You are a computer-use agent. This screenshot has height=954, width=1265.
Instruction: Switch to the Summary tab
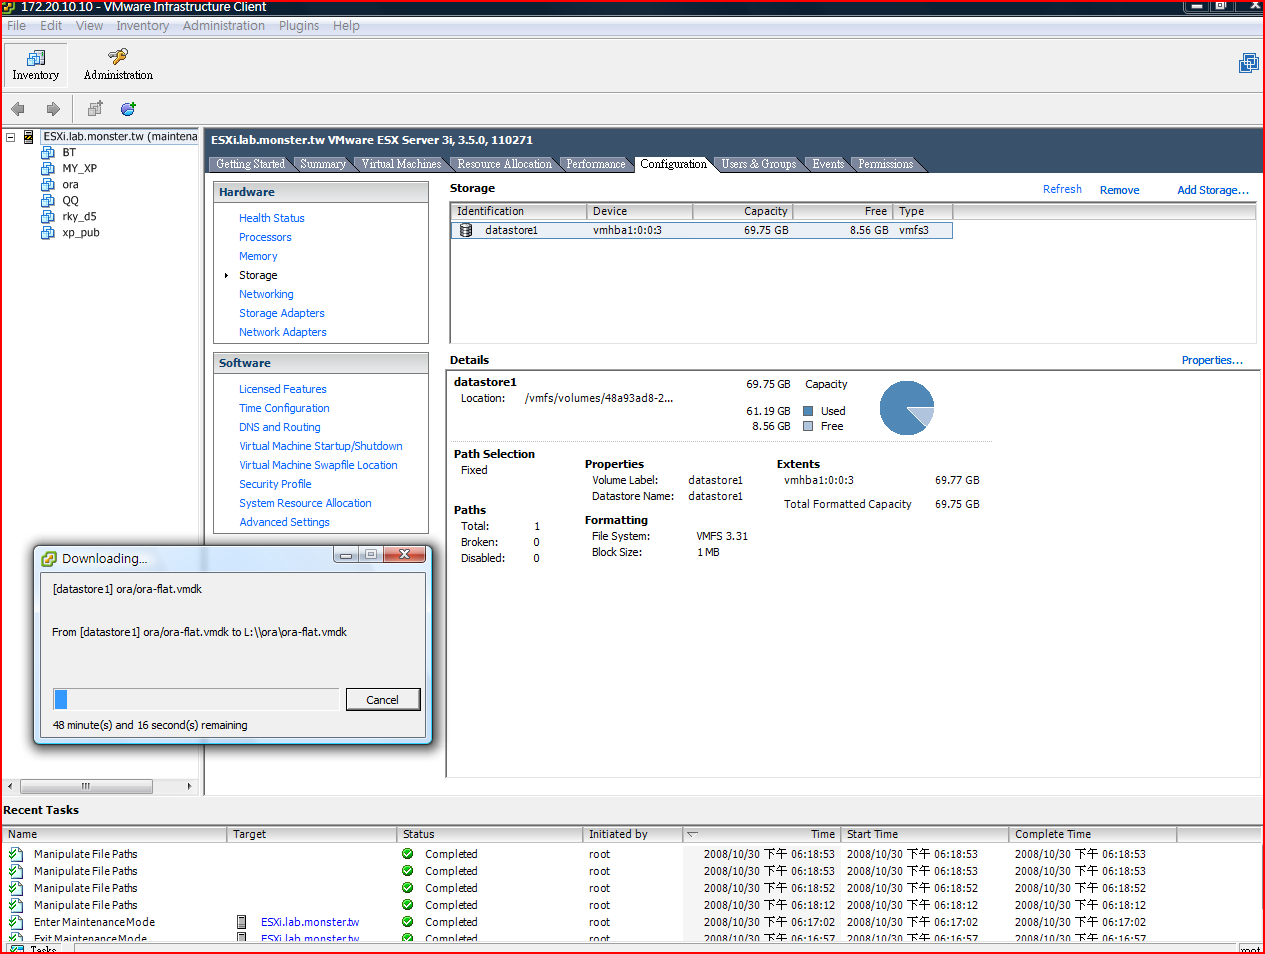coord(323,164)
